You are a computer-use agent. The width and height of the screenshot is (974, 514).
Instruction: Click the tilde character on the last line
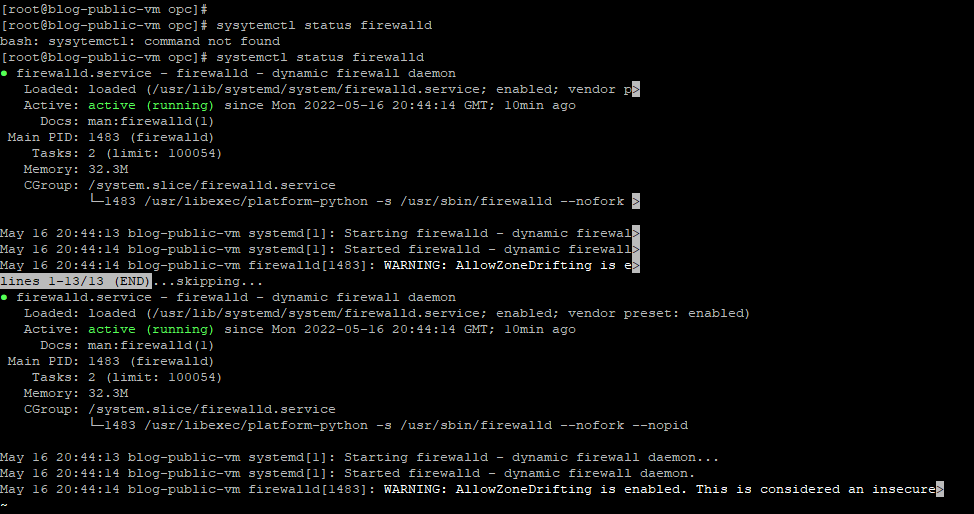tap(4, 505)
